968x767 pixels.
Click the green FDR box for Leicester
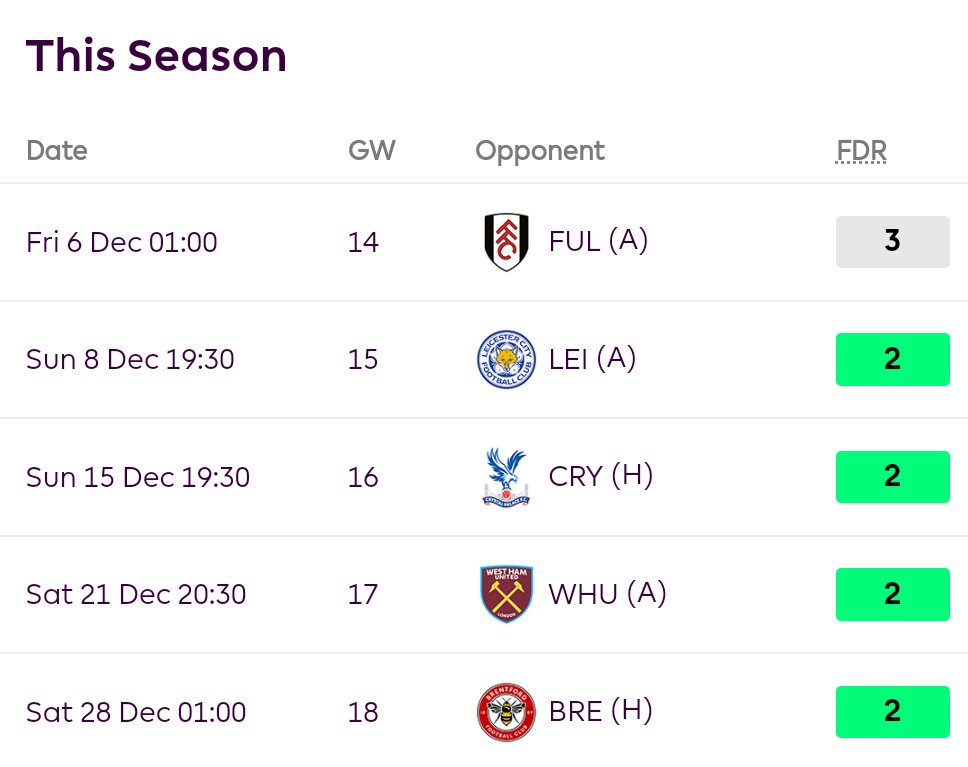pyautogui.click(x=892, y=359)
